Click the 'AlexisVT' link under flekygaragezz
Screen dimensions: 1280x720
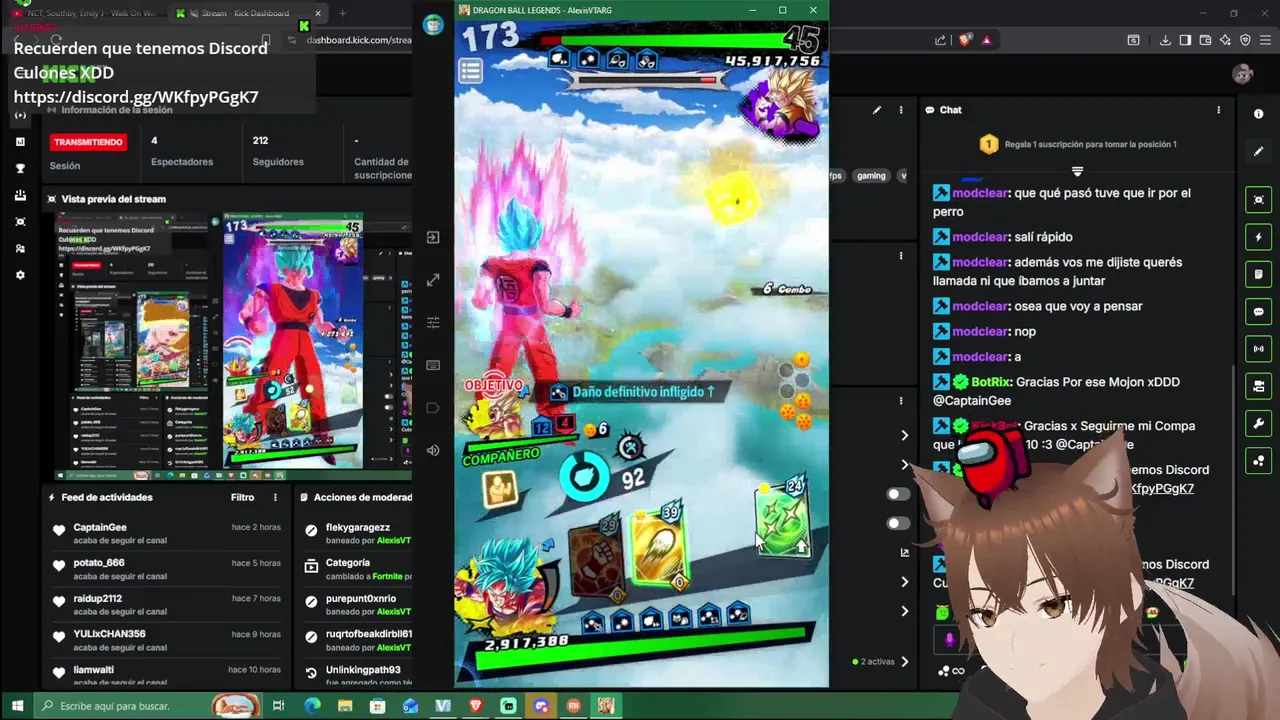pyautogui.click(x=393, y=541)
